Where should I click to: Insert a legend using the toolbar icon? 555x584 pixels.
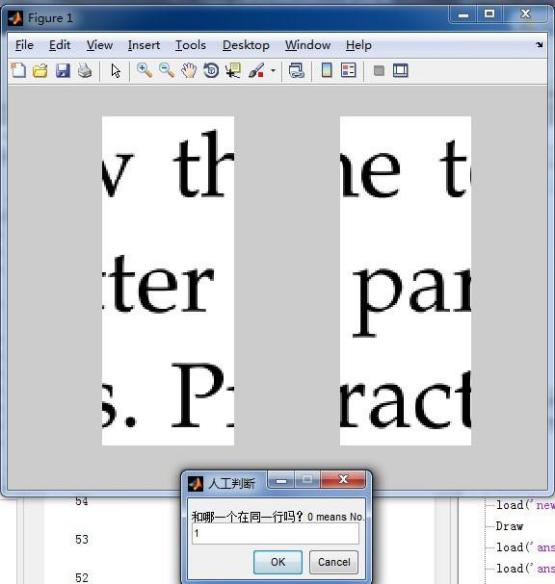[x=348, y=70]
